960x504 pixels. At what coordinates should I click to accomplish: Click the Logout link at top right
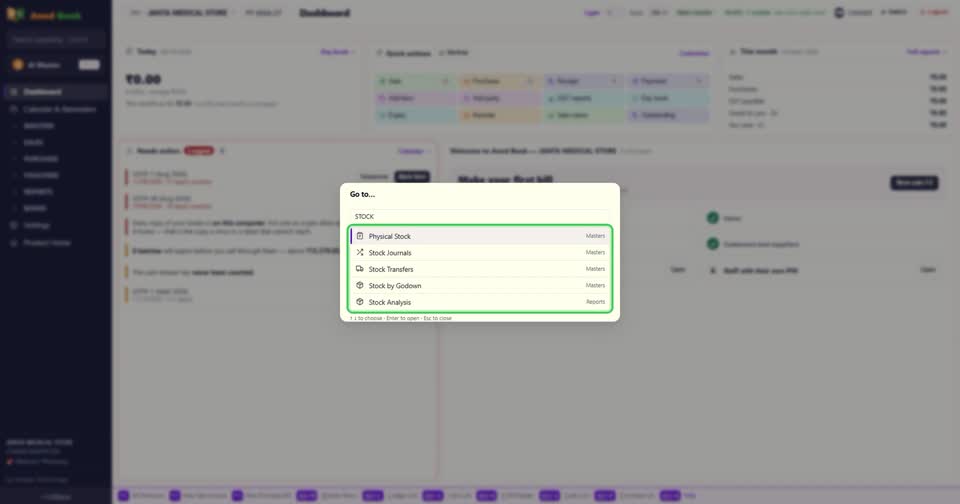tap(934, 12)
